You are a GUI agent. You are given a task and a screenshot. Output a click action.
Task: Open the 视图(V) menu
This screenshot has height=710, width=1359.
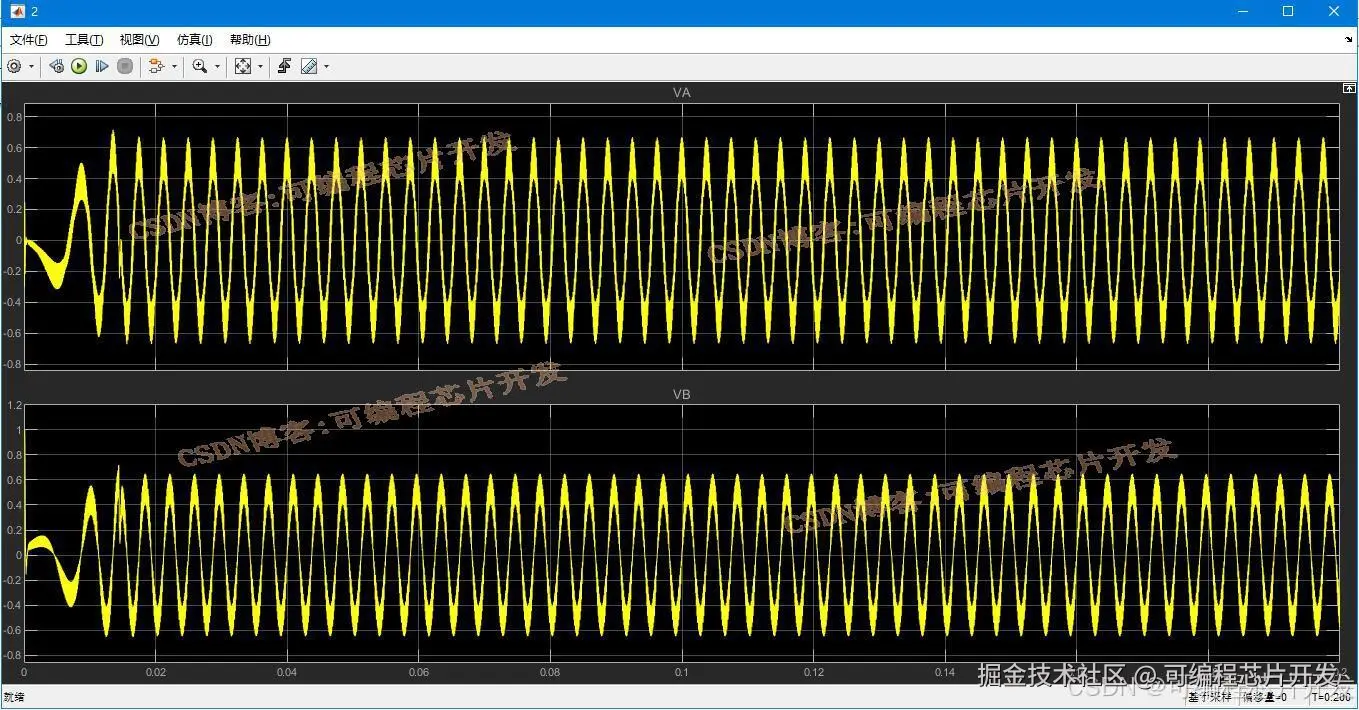coord(139,40)
